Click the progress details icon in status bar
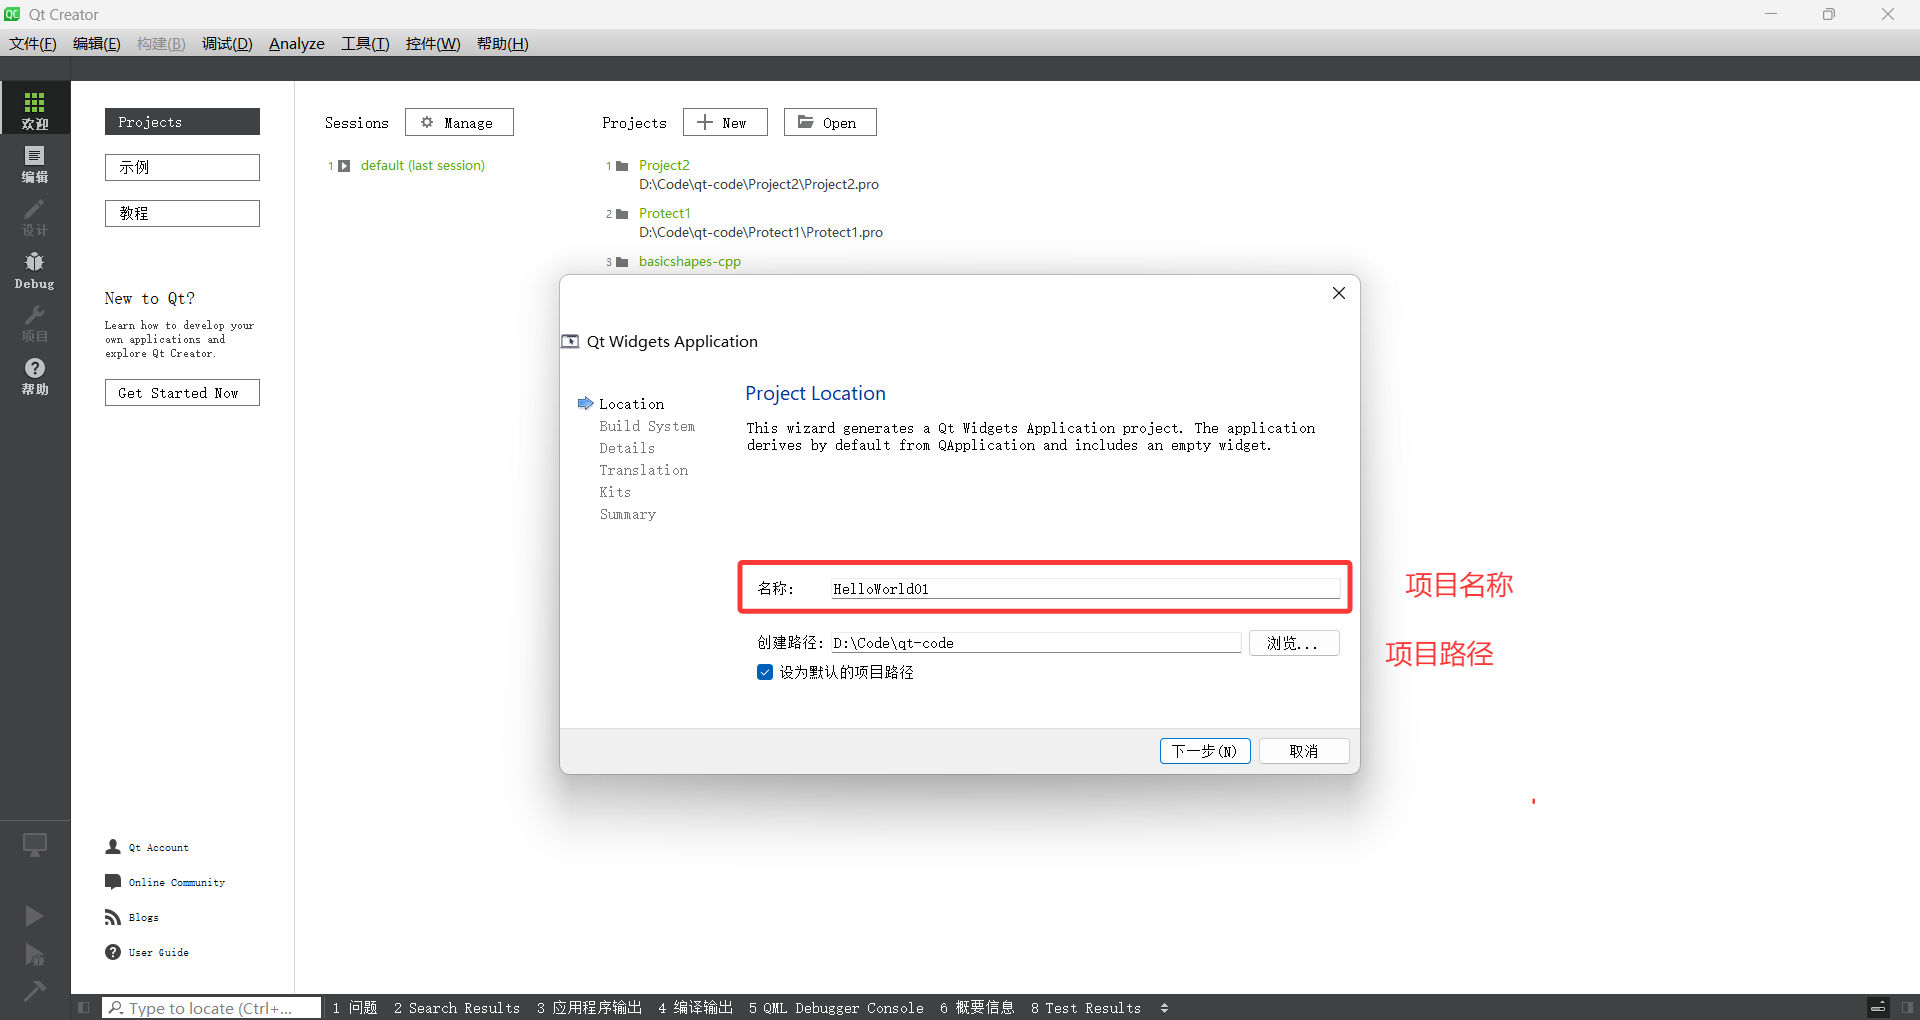 (1878, 1008)
